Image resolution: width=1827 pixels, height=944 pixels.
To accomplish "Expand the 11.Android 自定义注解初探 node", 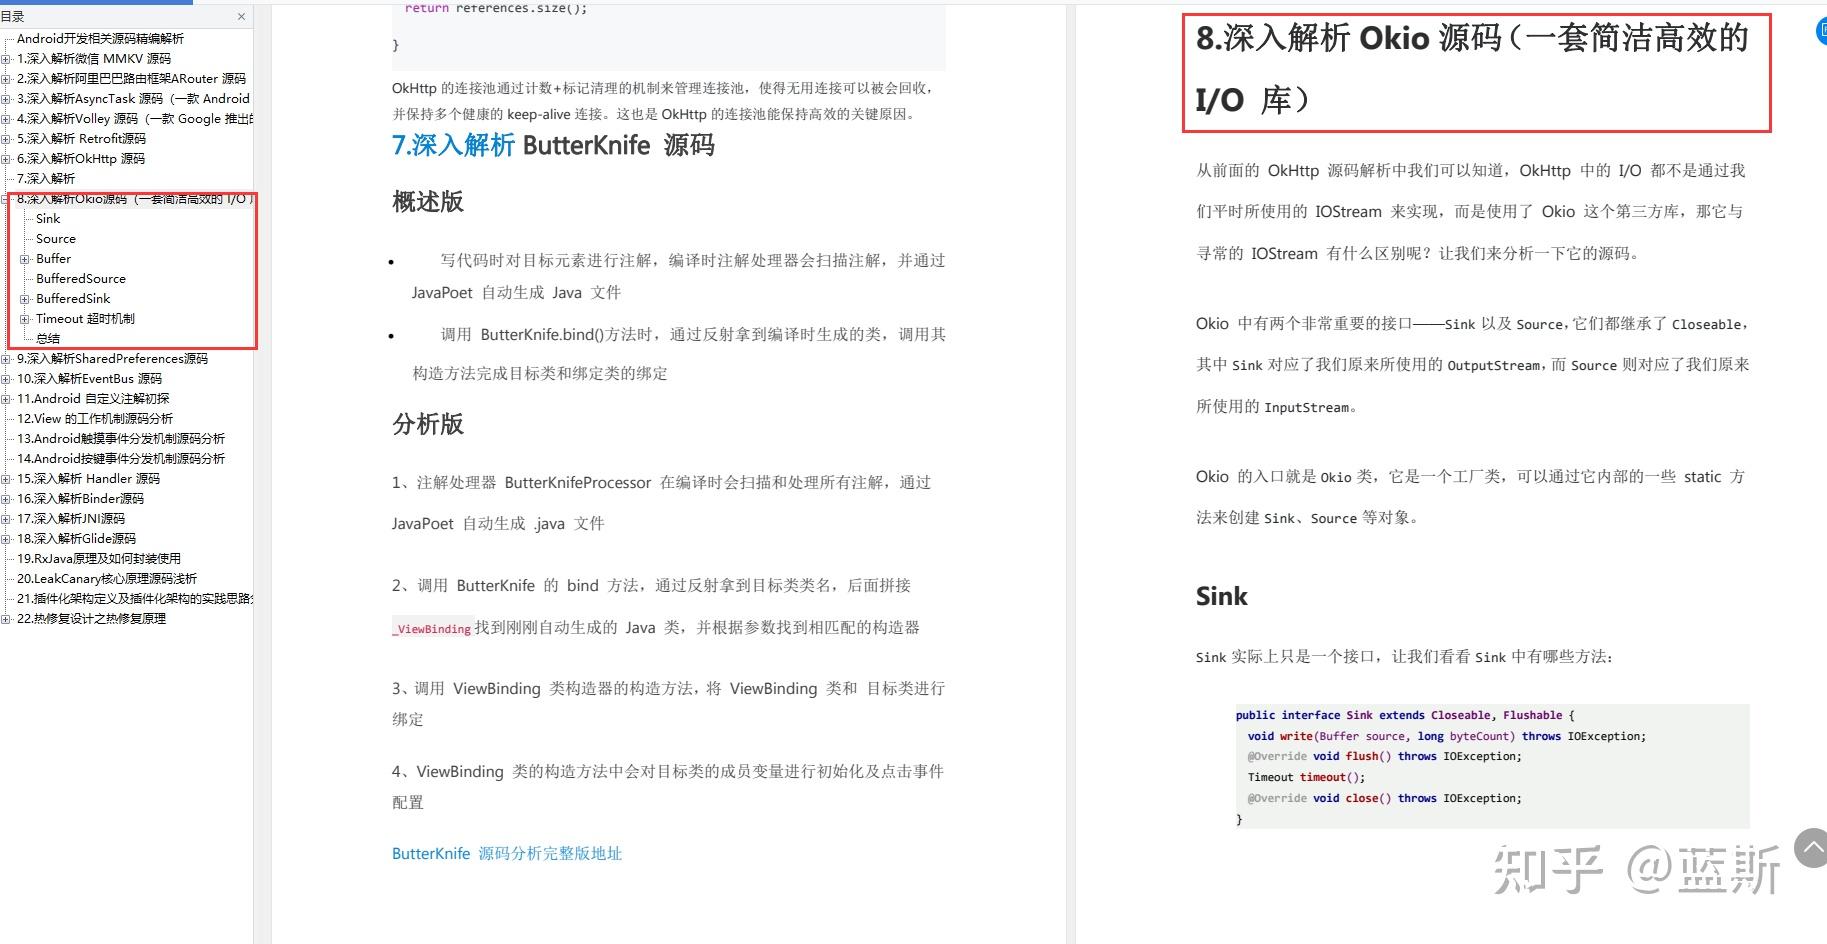I will tap(6, 399).
